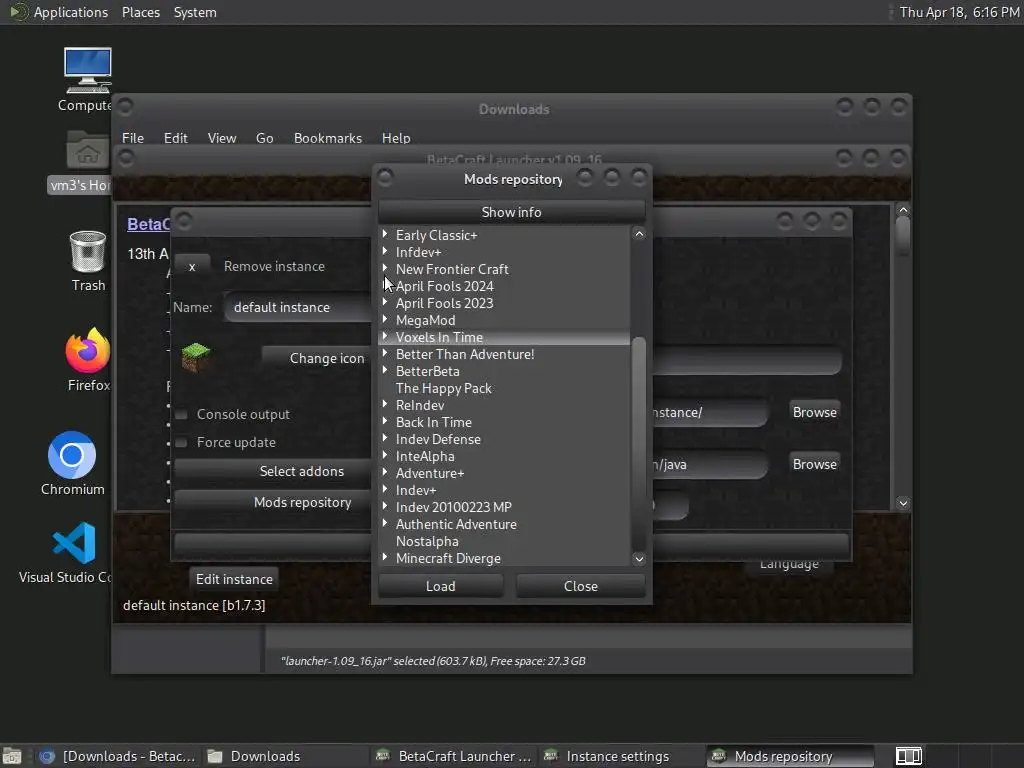Click the launcher changelog scroll down arrow

[903, 503]
